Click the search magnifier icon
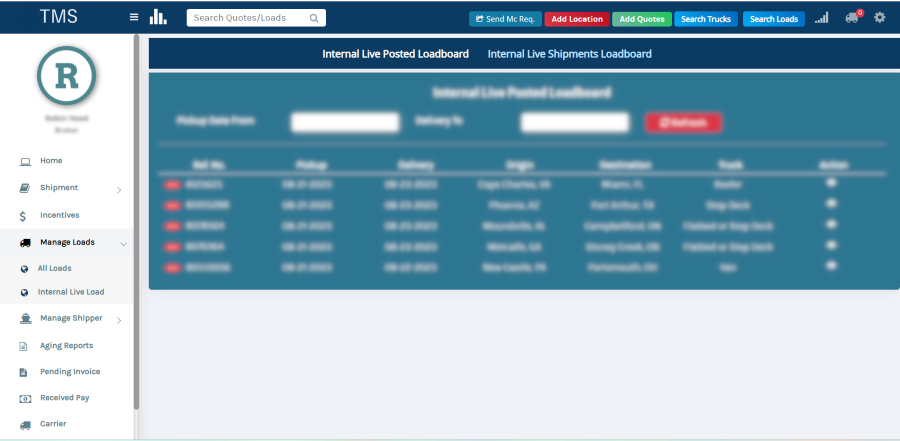 [x=314, y=18]
